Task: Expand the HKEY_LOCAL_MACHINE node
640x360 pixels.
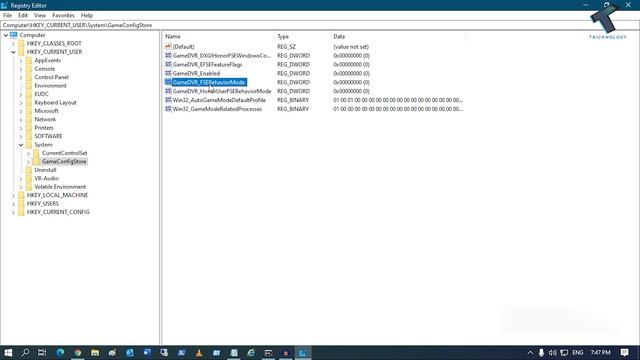Action: point(13,196)
